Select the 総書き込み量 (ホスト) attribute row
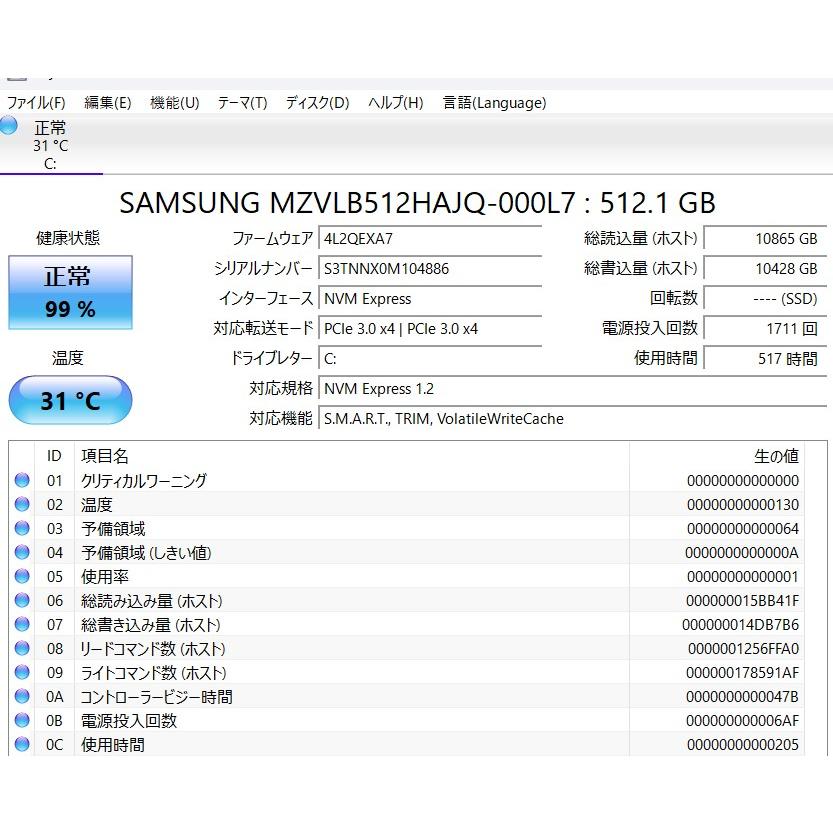The height and width of the screenshot is (833, 833). 406,624
